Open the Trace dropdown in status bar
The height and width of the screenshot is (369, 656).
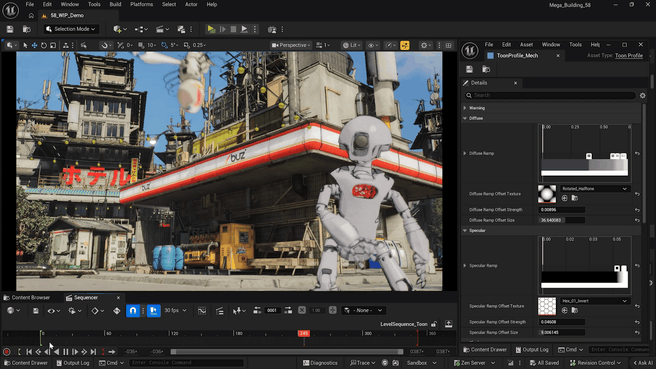363,363
